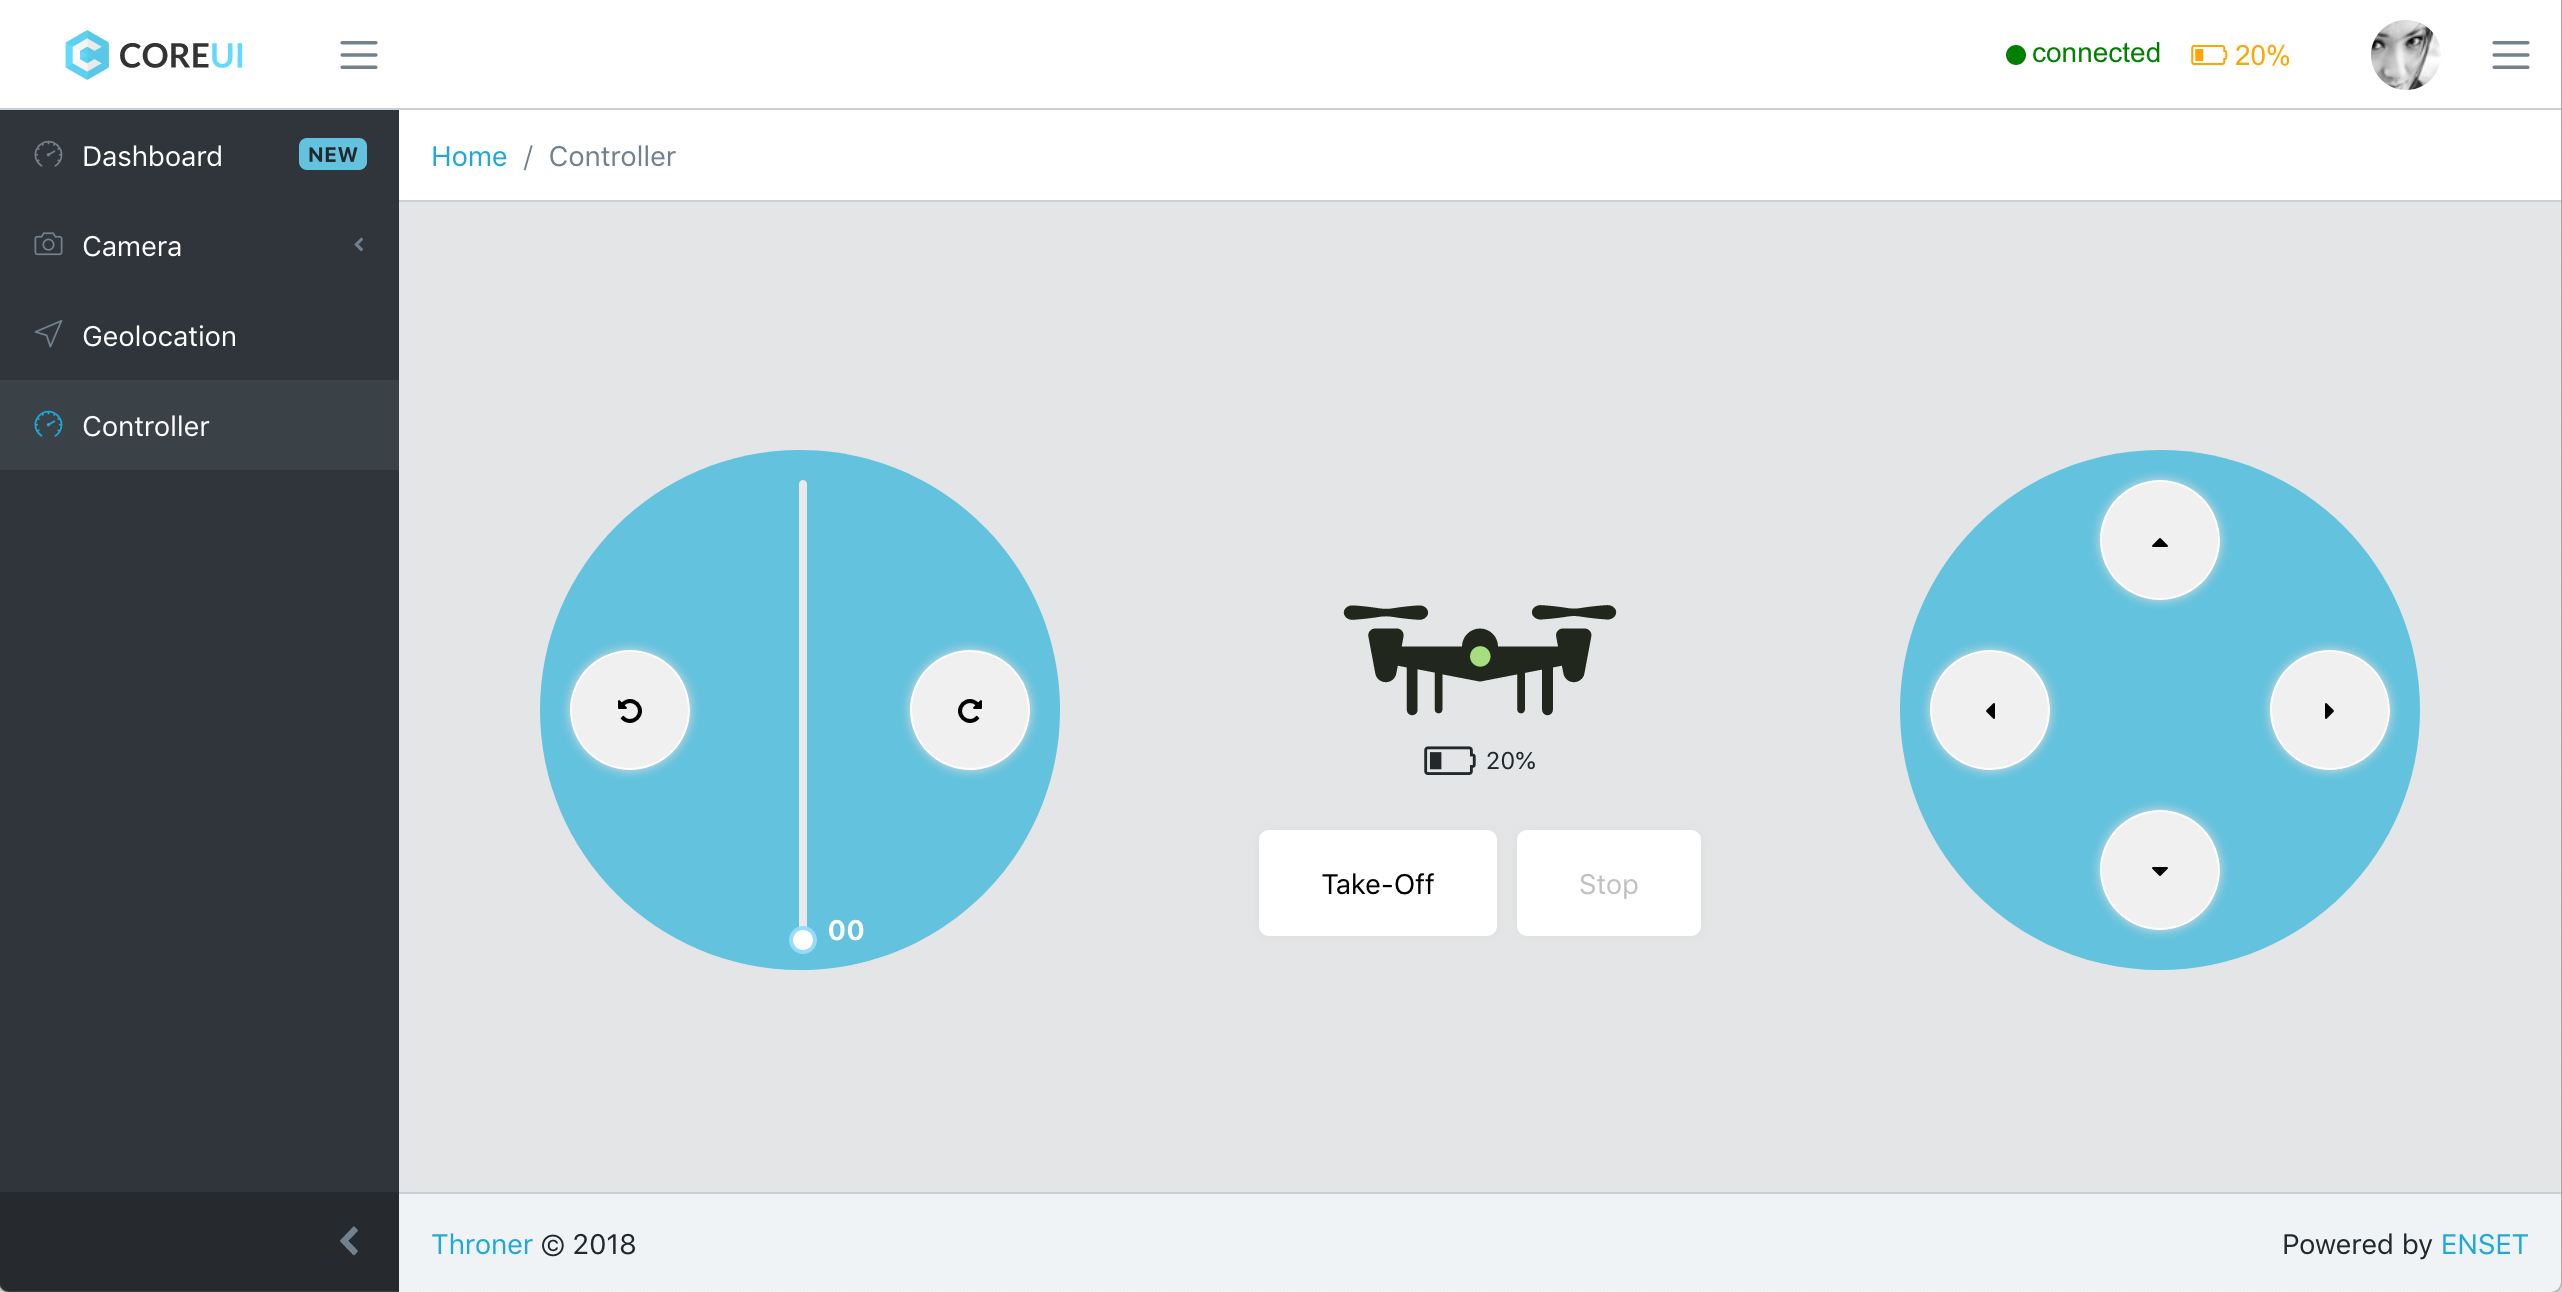Screen dimensions: 2562x1292
Task: Click the drone icon in center
Action: pyautogui.click(x=1479, y=658)
